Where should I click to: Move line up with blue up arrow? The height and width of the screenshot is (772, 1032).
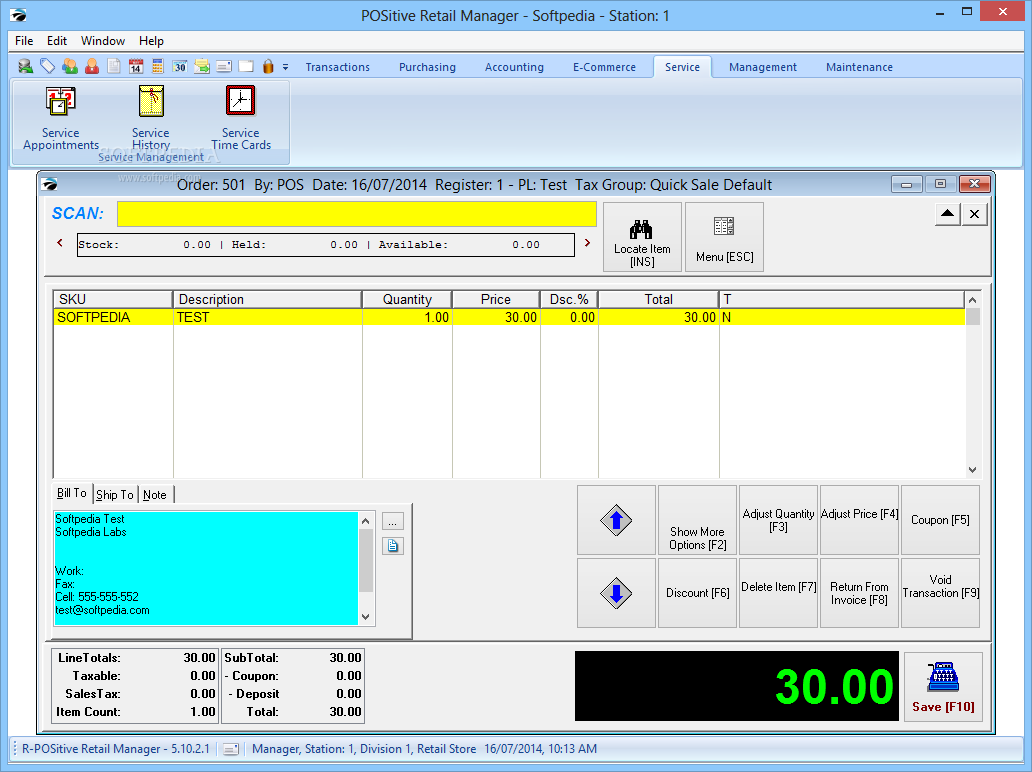[x=617, y=520]
